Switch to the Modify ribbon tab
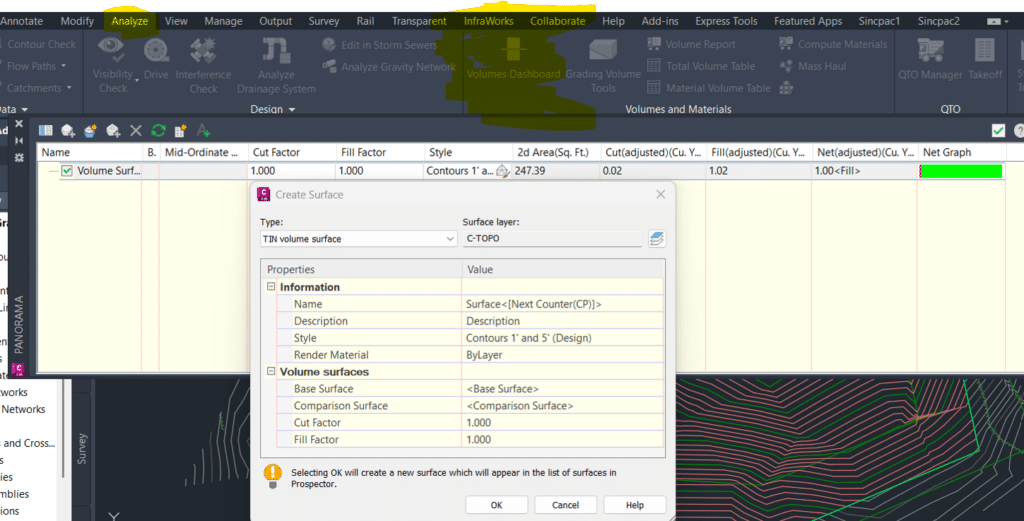The width and height of the screenshot is (1024, 521). click(x=77, y=21)
